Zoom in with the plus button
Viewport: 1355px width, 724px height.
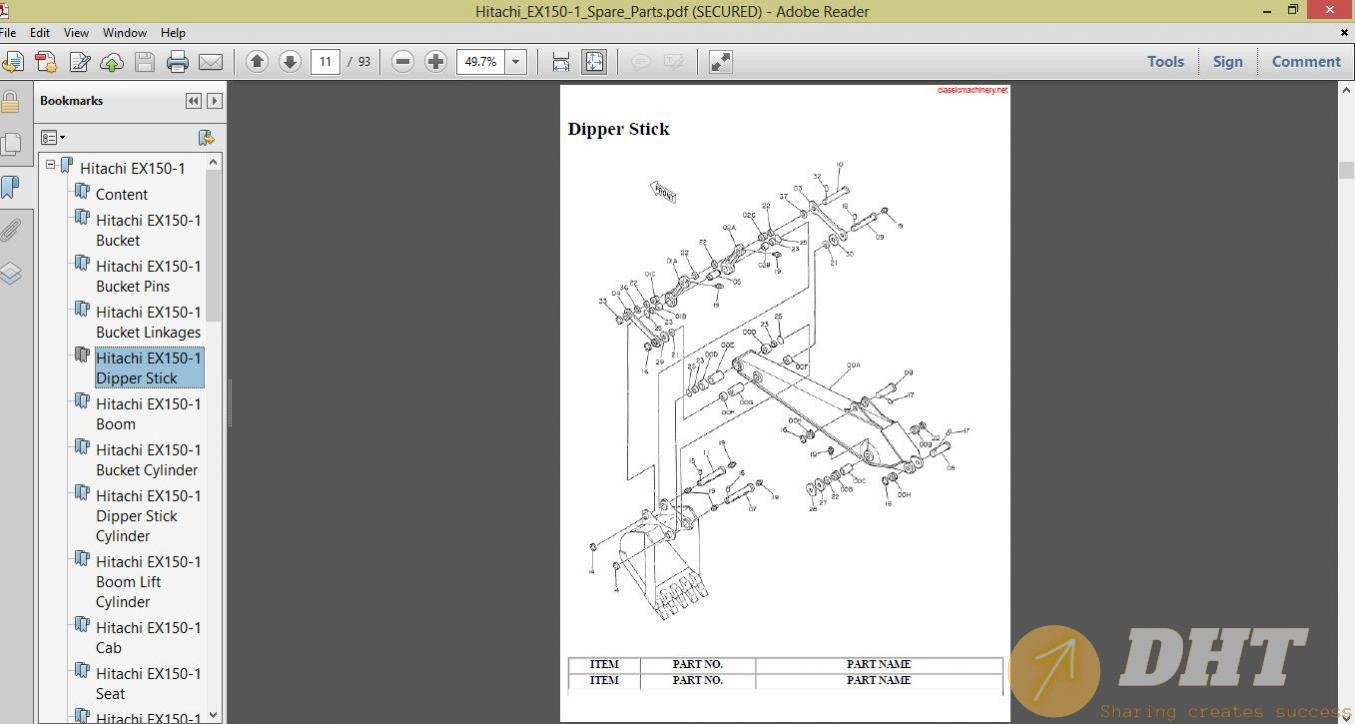pos(436,62)
